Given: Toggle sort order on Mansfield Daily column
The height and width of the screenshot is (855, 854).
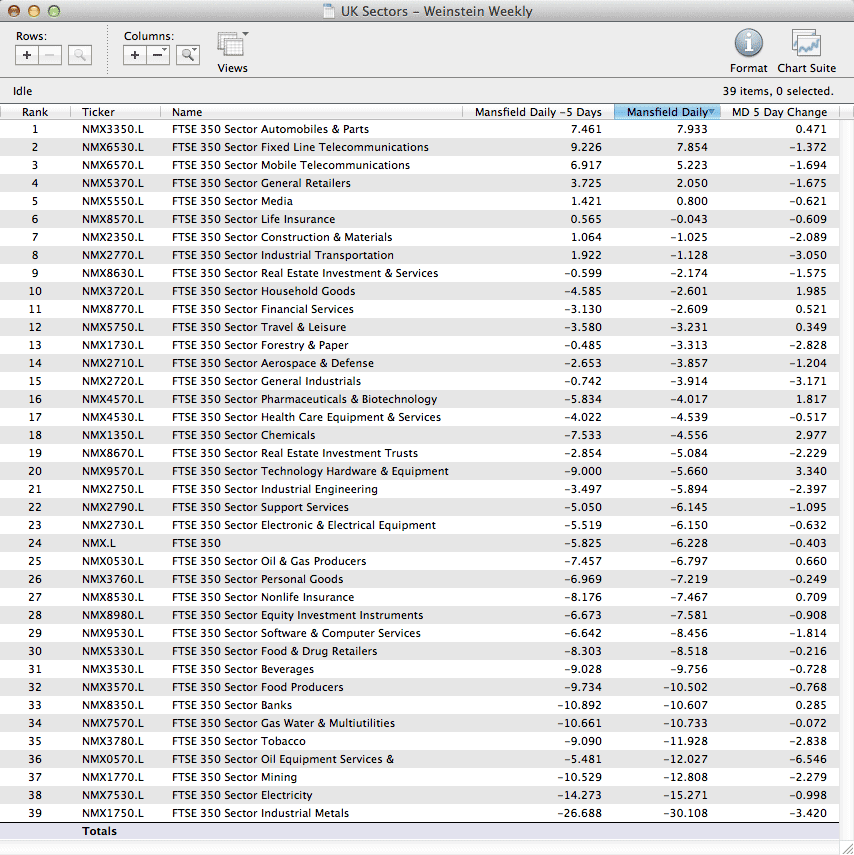Looking at the screenshot, I should (x=666, y=112).
